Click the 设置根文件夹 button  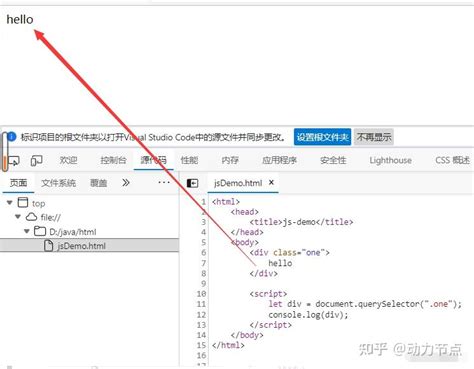point(322,137)
